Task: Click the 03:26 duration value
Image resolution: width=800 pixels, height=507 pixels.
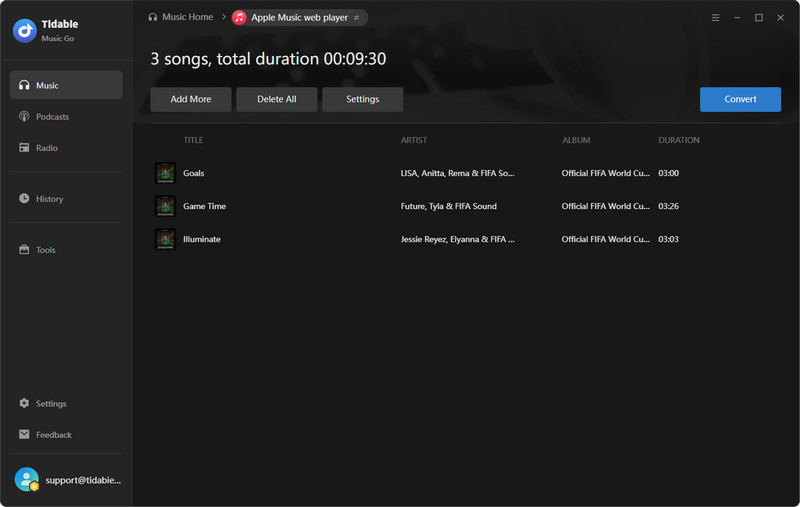Action: (x=668, y=206)
